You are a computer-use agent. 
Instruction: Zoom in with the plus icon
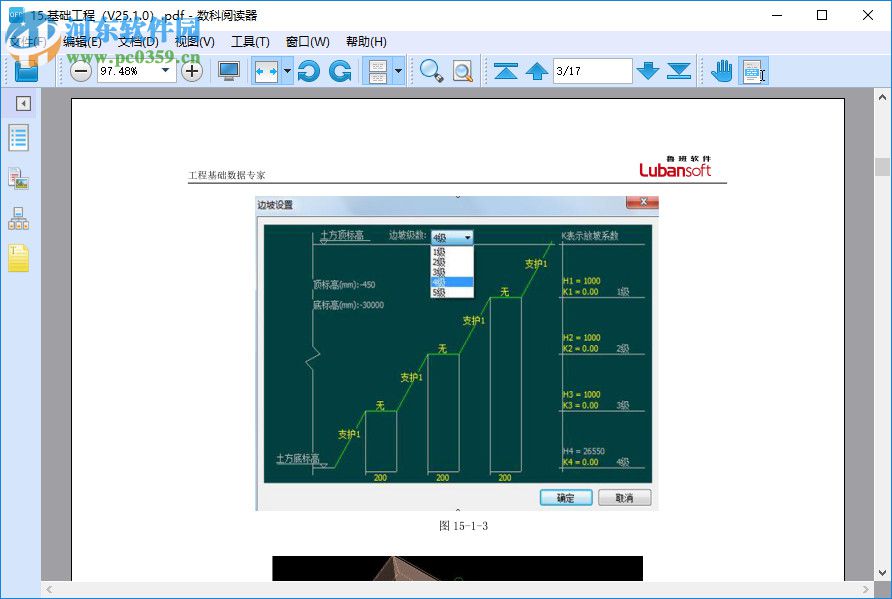pos(191,71)
